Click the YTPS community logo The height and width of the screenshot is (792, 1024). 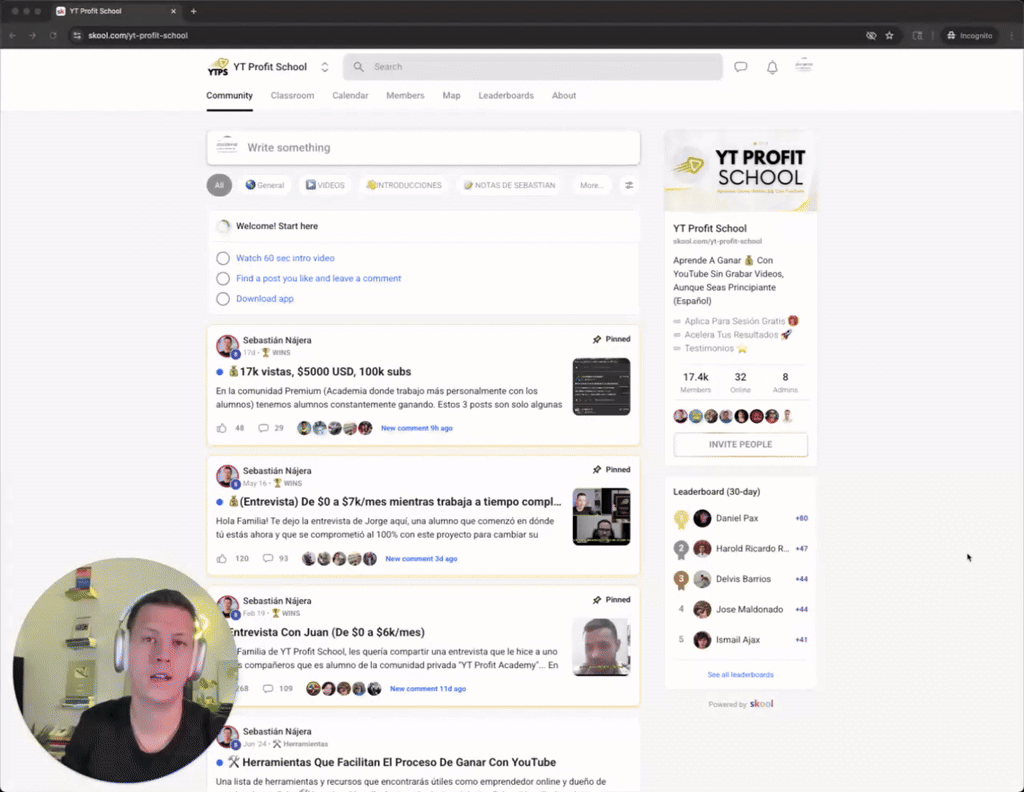tap(218, 67)
